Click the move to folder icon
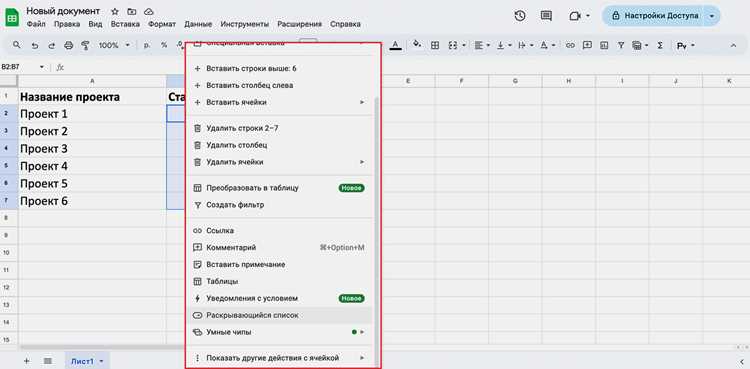This screenshot has height=369, width=750. pyautogui.click(x=132, y=11)
